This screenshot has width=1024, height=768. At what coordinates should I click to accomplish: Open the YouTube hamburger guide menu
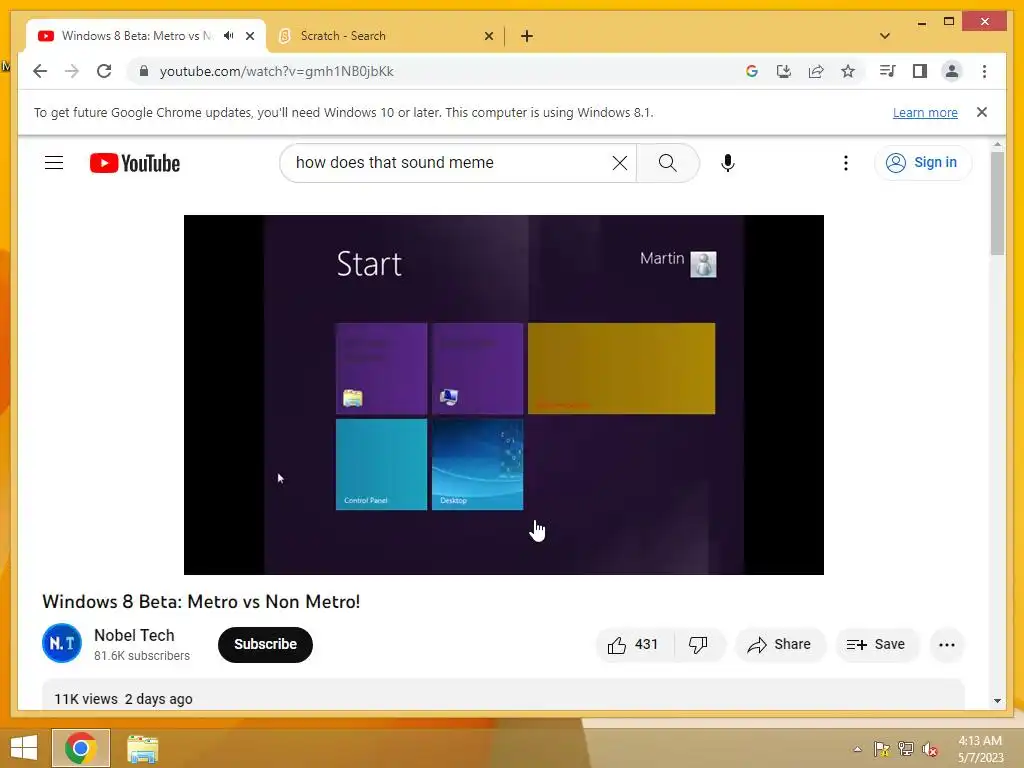point(54,163)
